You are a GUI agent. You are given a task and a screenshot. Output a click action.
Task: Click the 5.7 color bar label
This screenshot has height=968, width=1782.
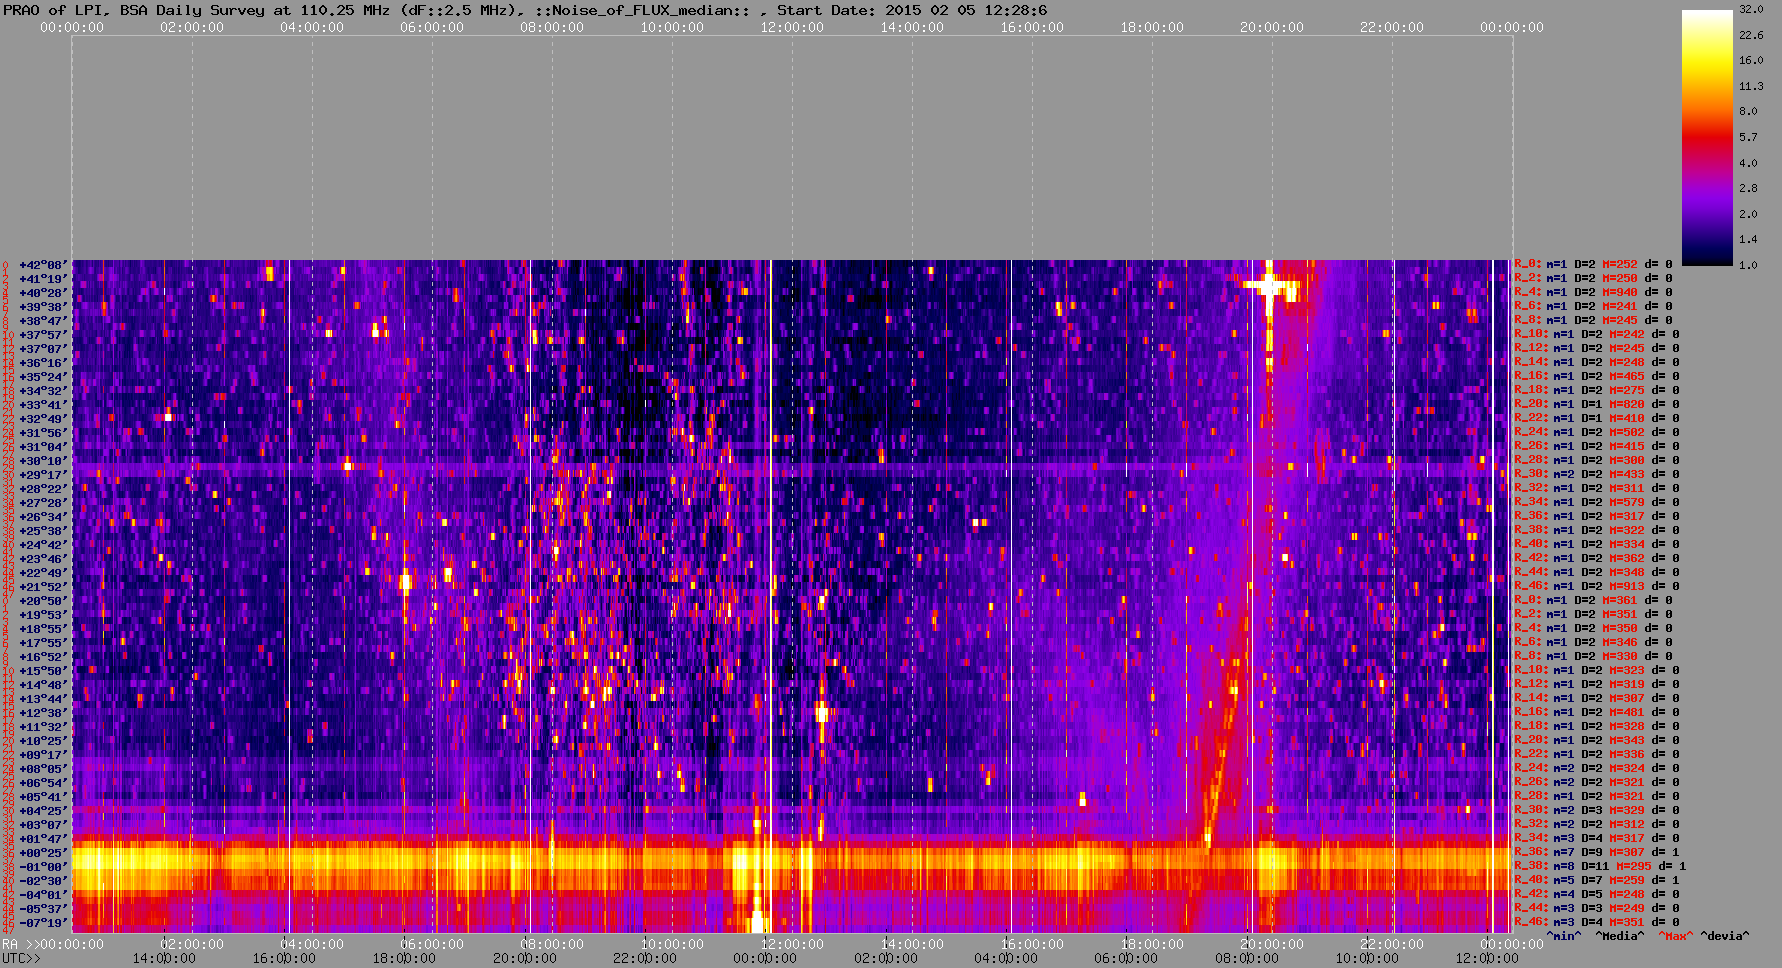click(1748, 137)
